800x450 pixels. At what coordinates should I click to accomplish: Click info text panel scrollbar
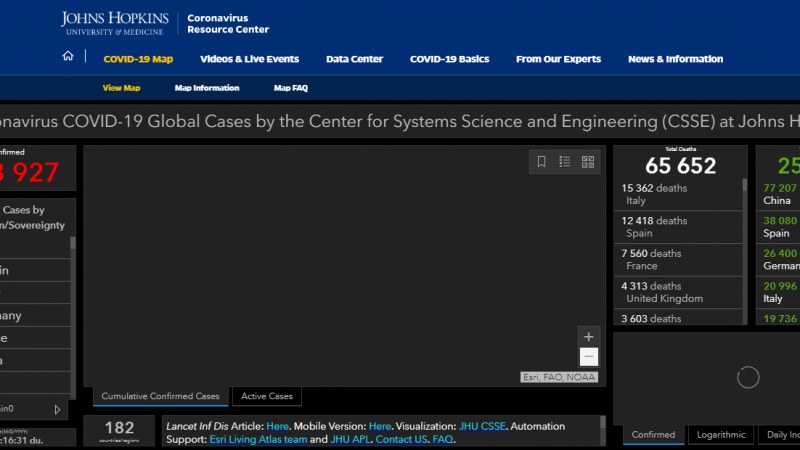(603, 431)
